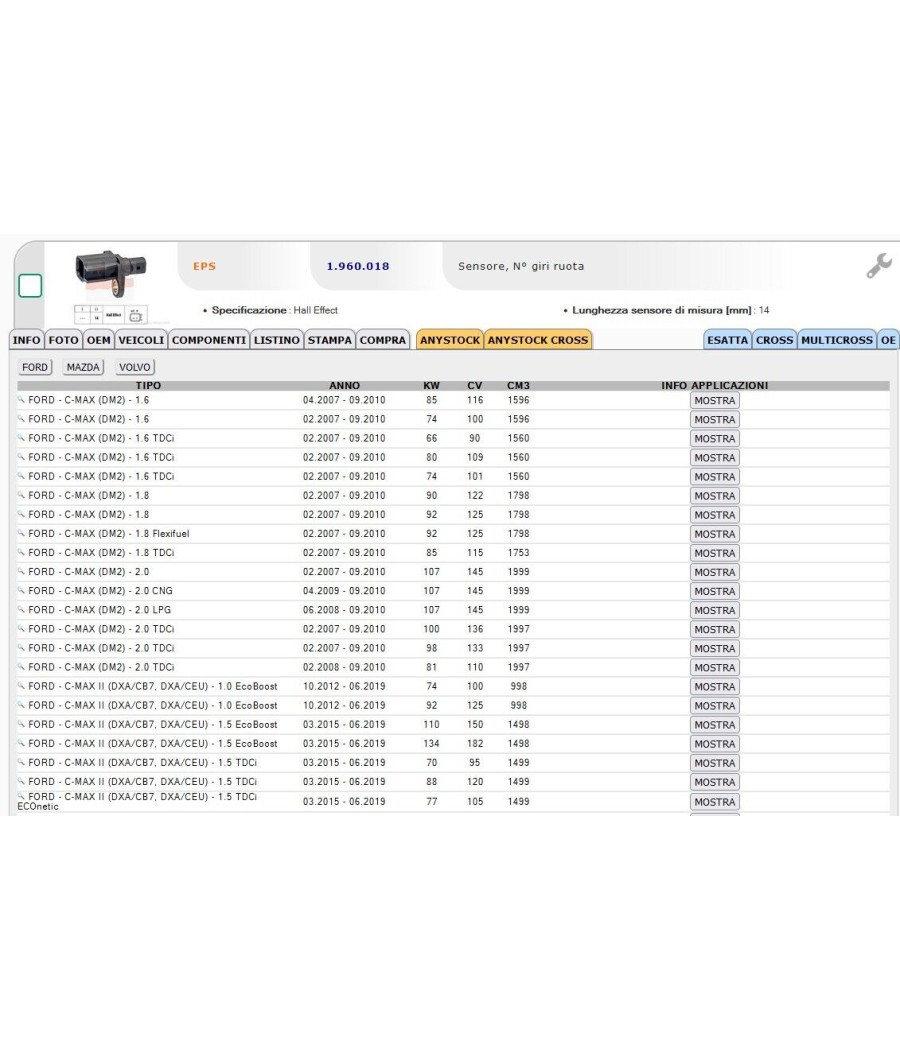Click MOSTRA for C-MAX 2.0 LPG

(x=715, y=611)
